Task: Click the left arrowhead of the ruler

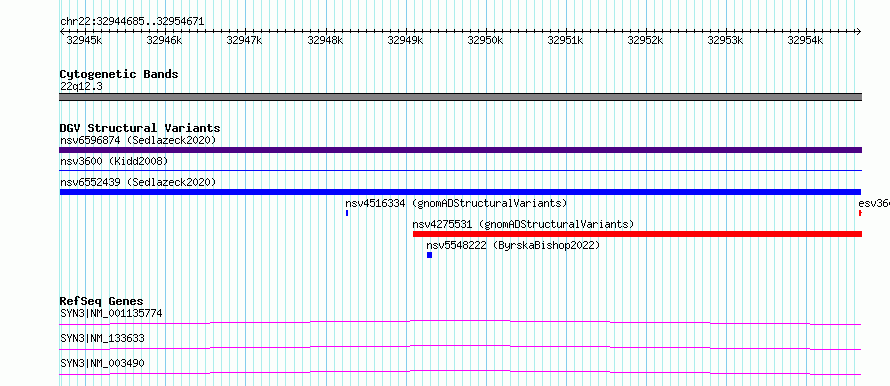Action: click(x=62, y=32)
